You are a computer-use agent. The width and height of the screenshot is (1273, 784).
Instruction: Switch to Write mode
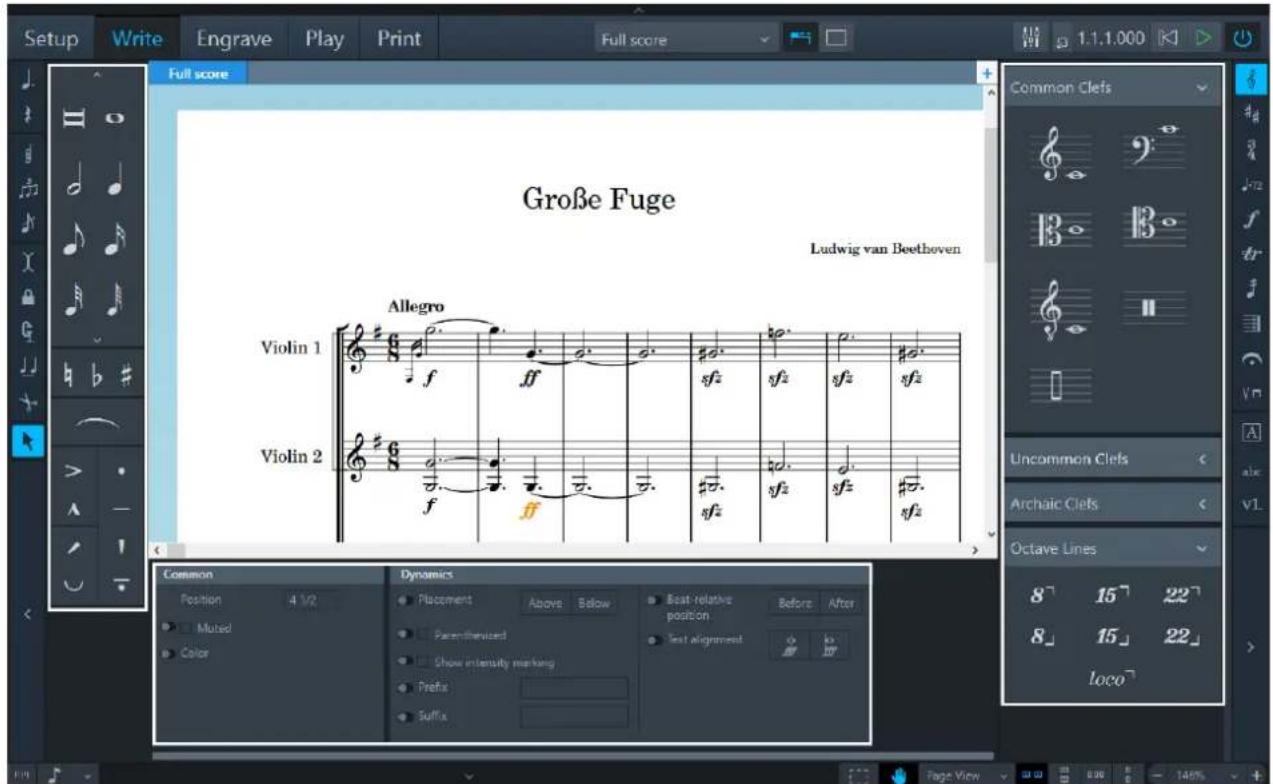[137, 40]
